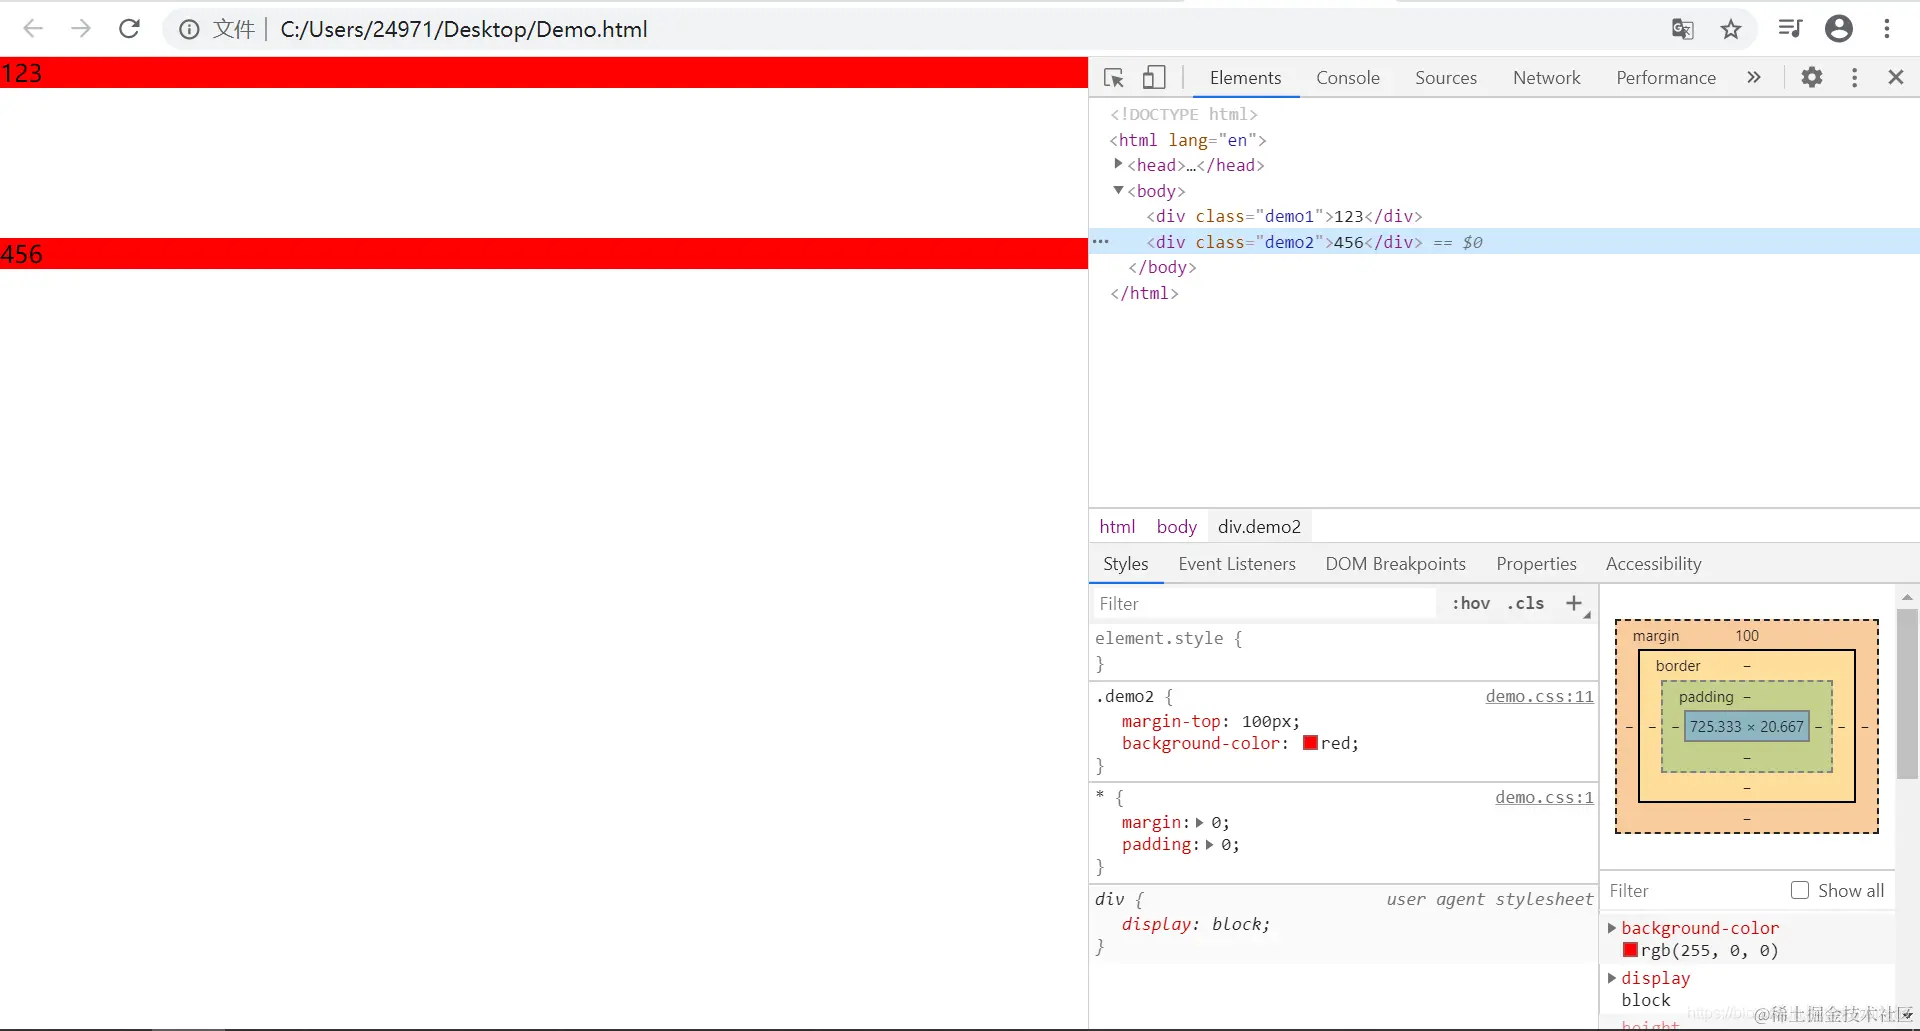The image size is (1920, 1031).
Task: Switch to the Elements tab
Action: pyautogui.click(x=1245, y=78)
